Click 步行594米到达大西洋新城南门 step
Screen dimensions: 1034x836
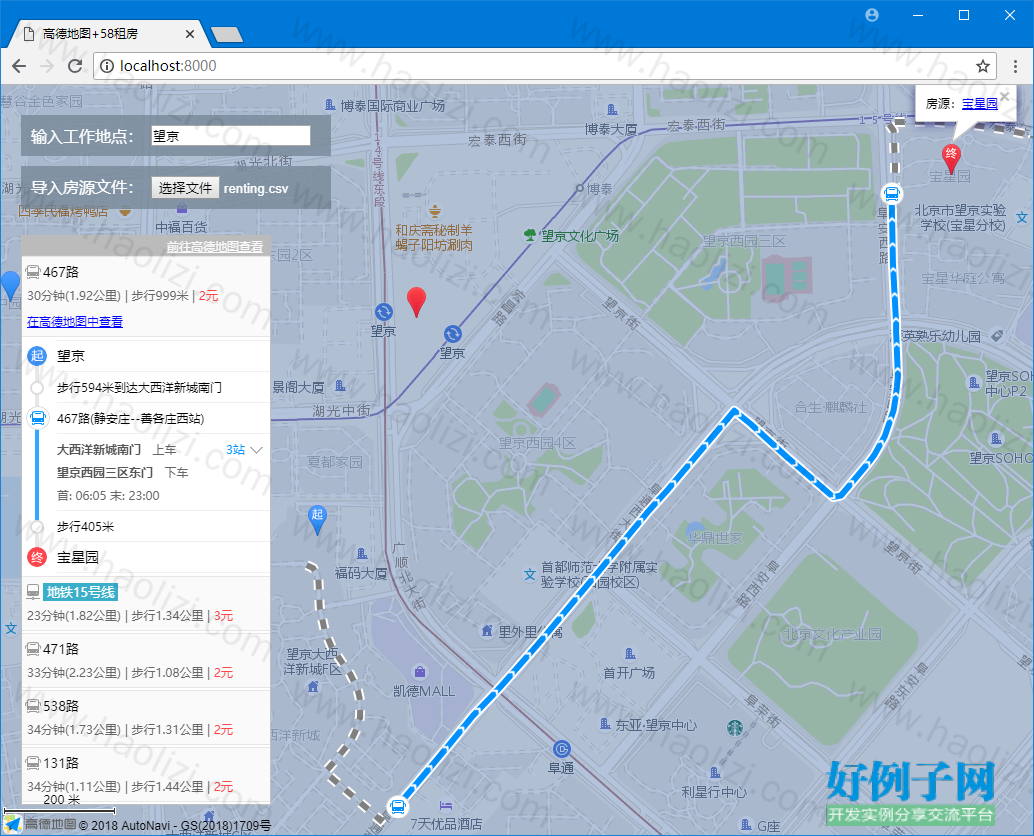[x=146, y=388]
